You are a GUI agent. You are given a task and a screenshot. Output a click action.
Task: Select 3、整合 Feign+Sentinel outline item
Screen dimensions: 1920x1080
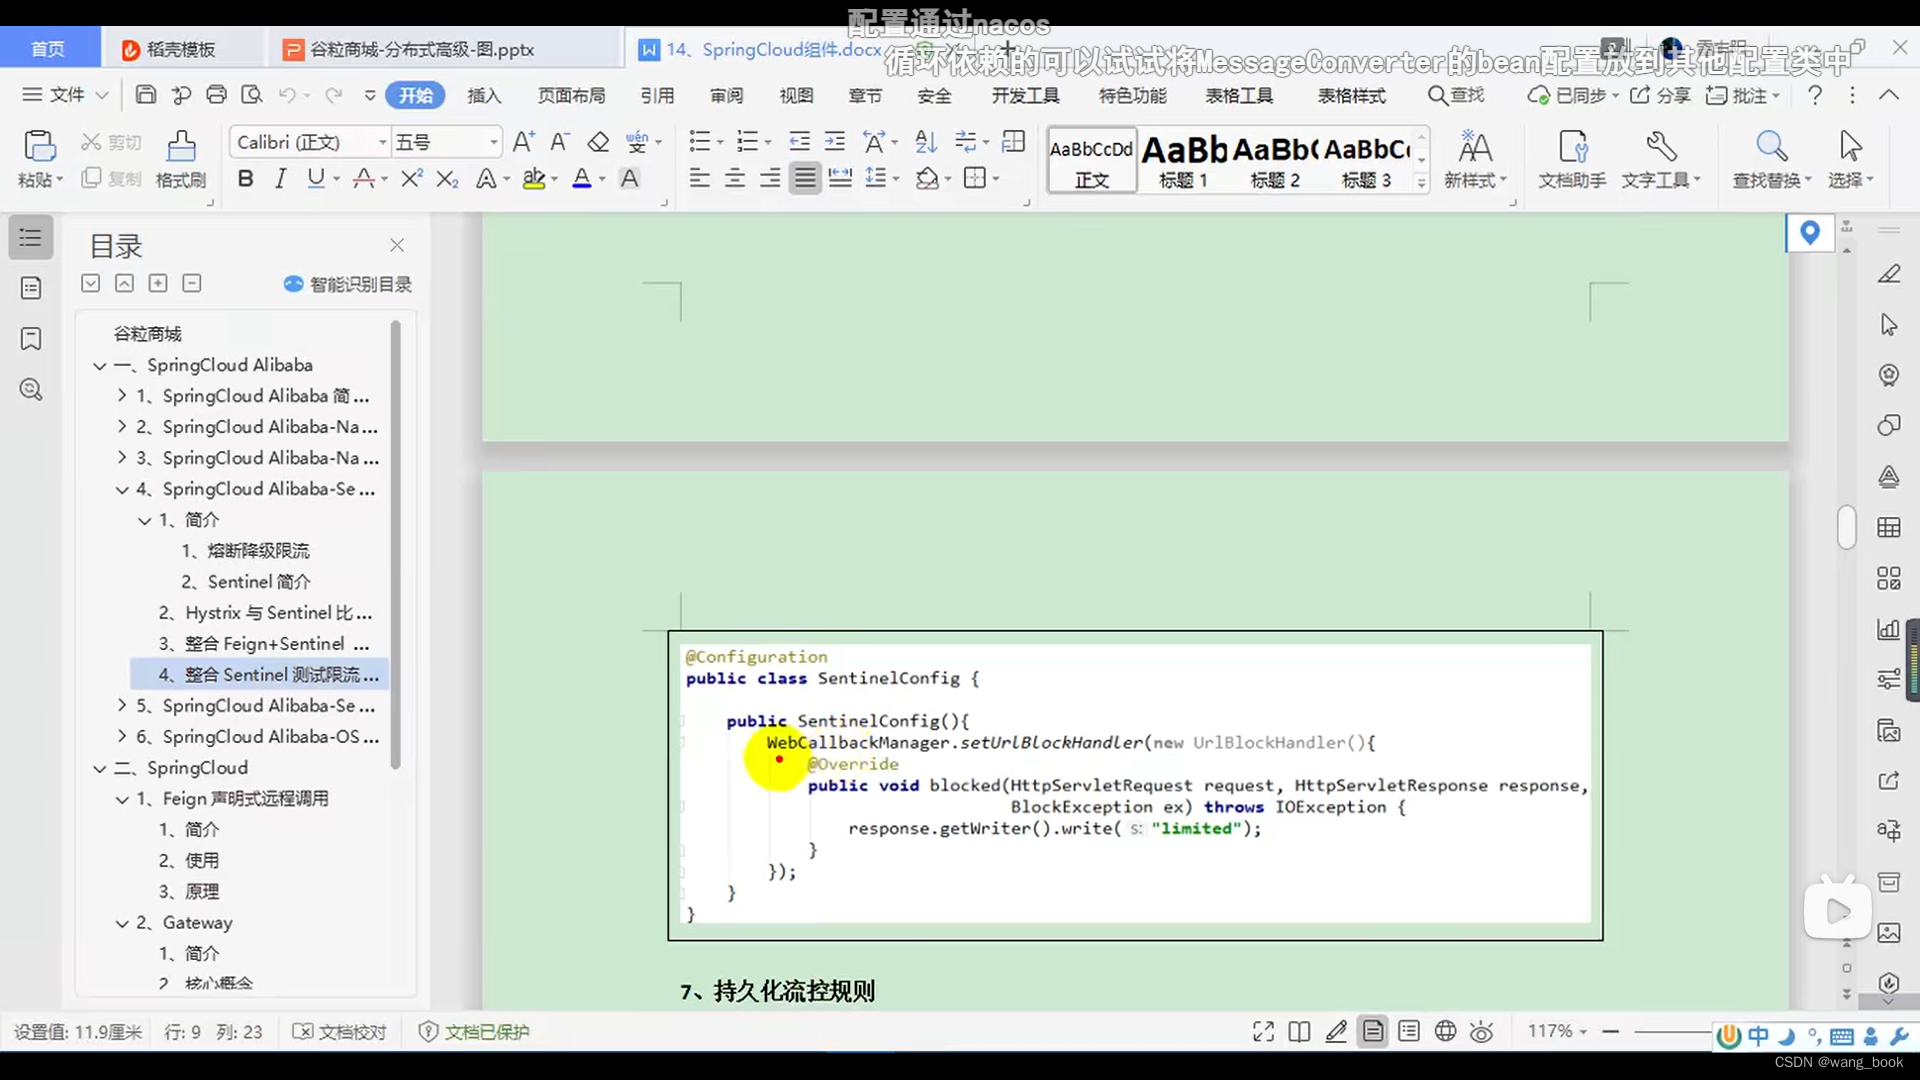click(x=264, y=644)
